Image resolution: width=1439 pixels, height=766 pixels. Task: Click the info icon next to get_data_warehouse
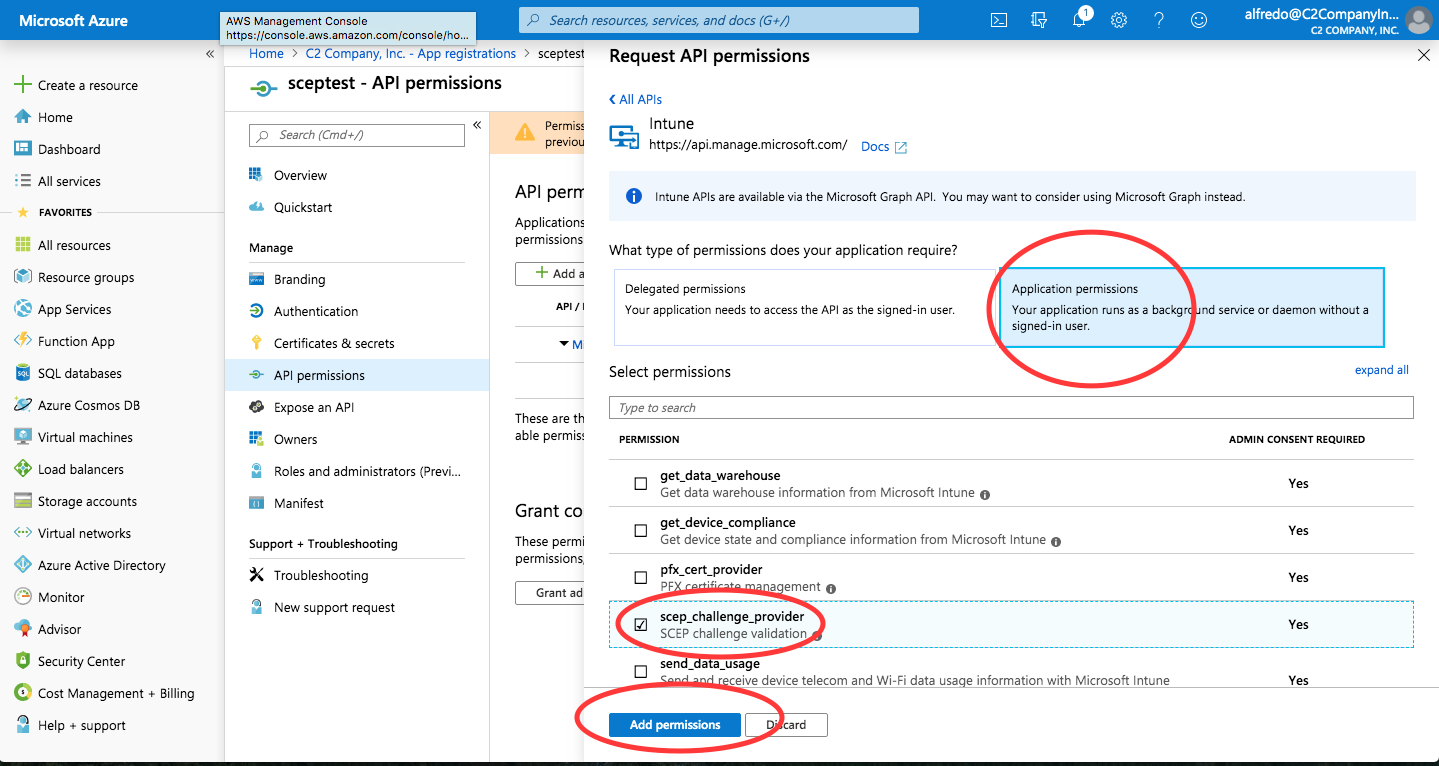click(x=985, y=495)
